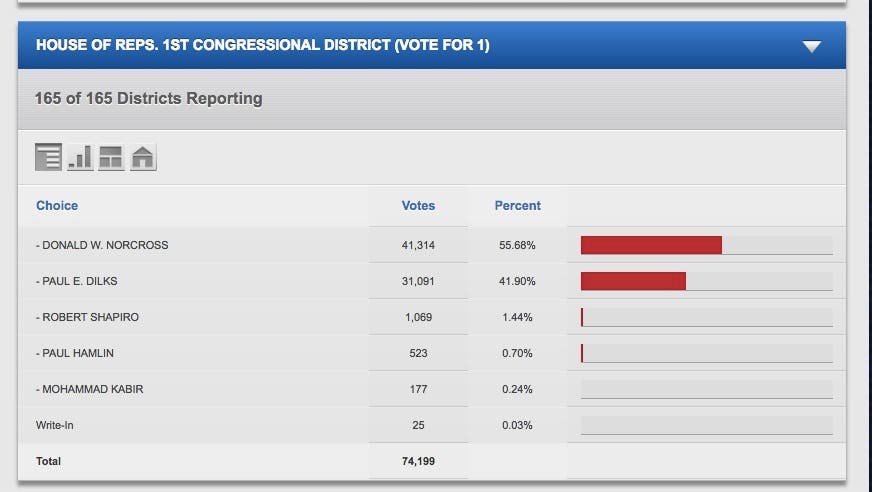This screenshot has width=872, height=492.
Task: Sort by the Percent column header
Action: point(517,205)
